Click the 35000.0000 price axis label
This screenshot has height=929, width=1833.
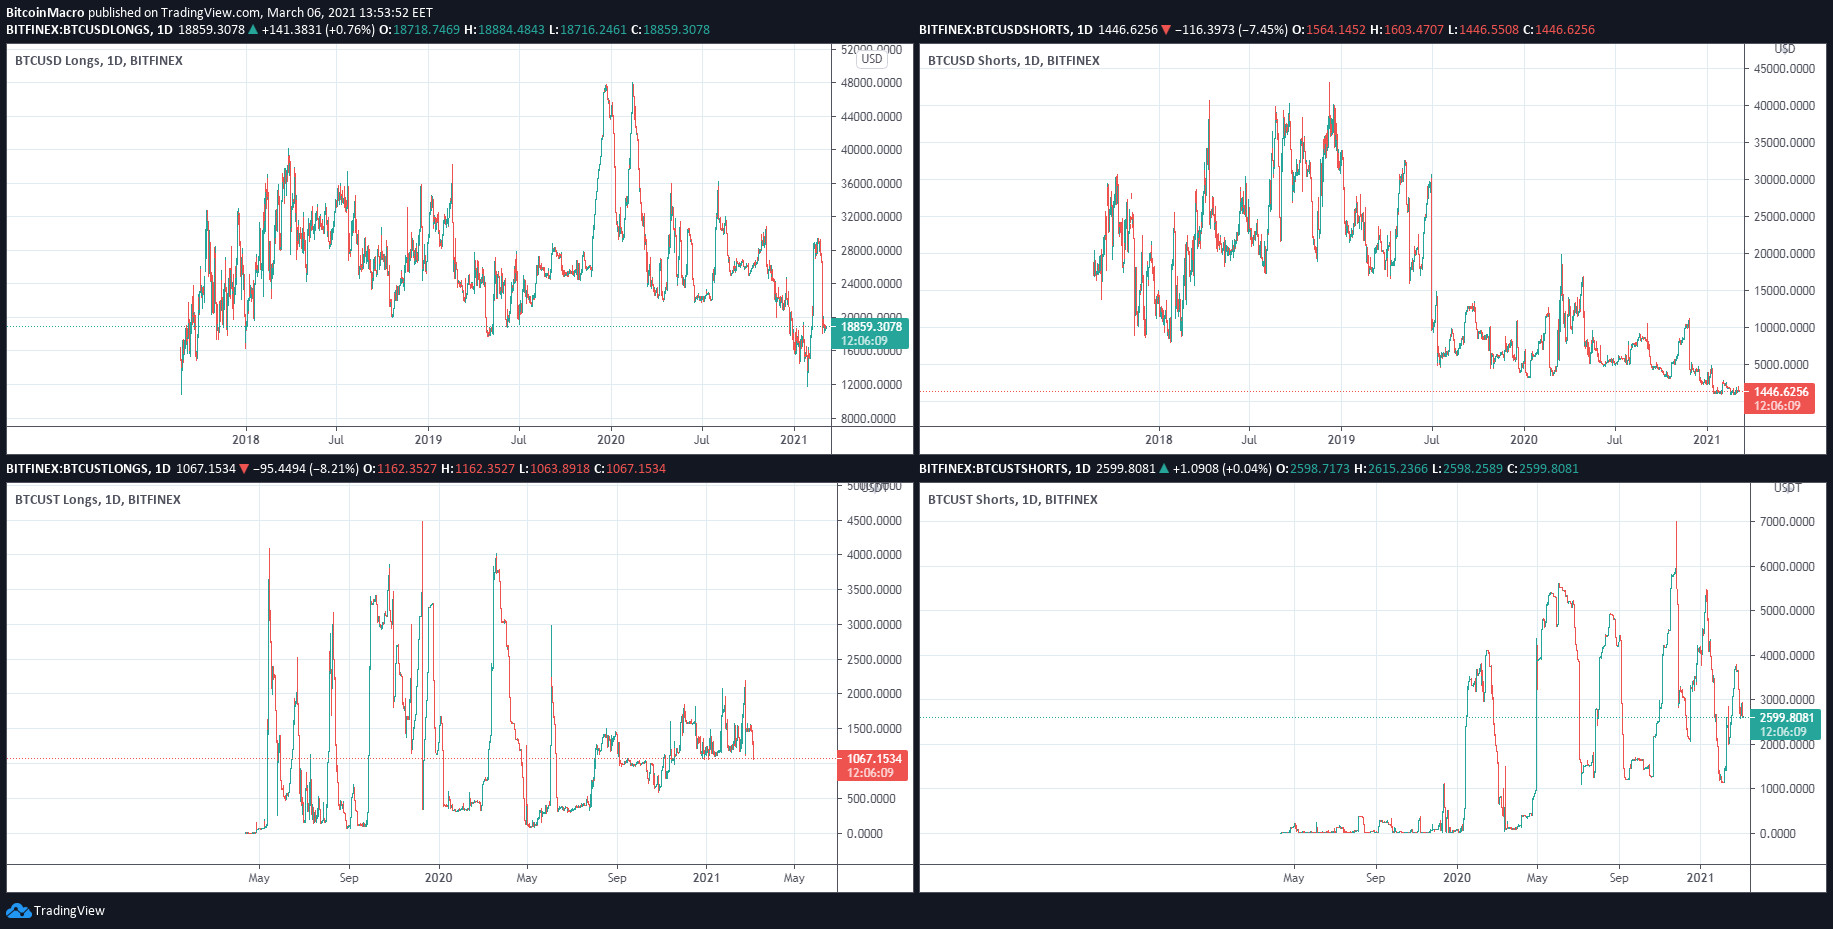tap(1784, 143)
